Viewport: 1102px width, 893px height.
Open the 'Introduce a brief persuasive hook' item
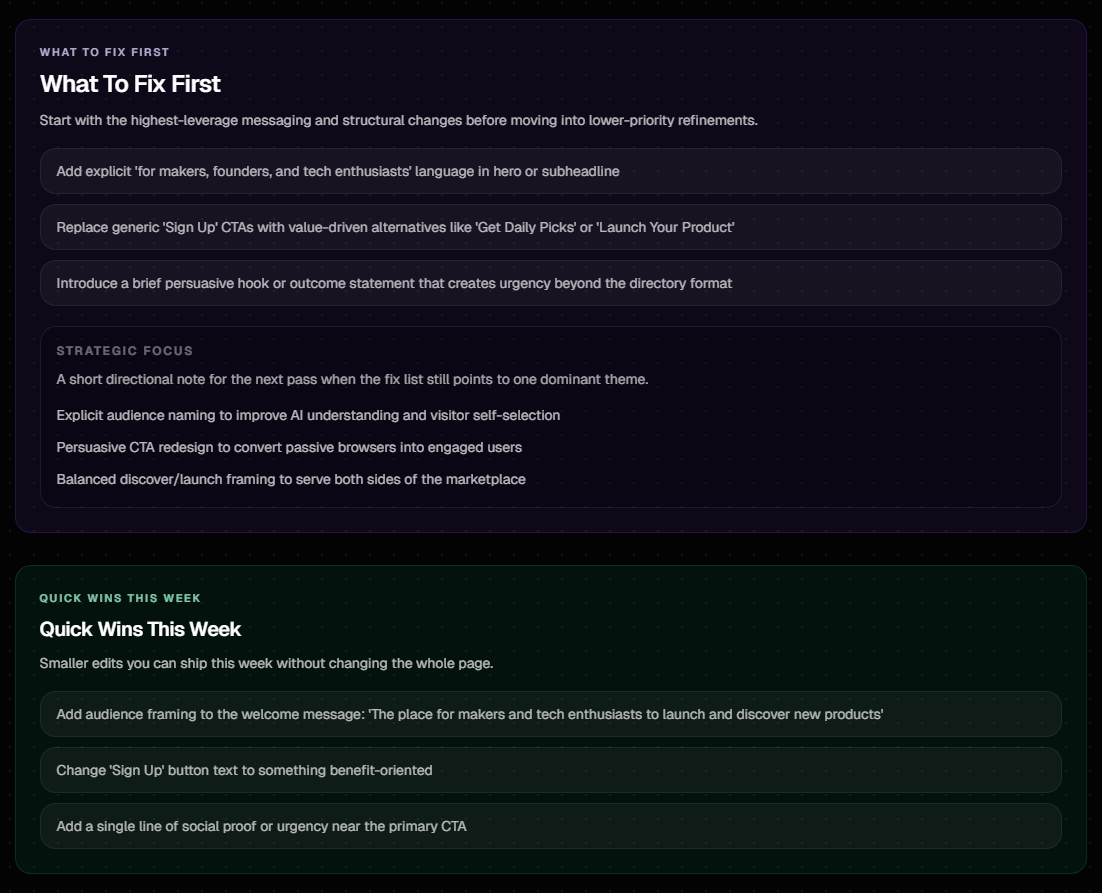pos(394,283)
